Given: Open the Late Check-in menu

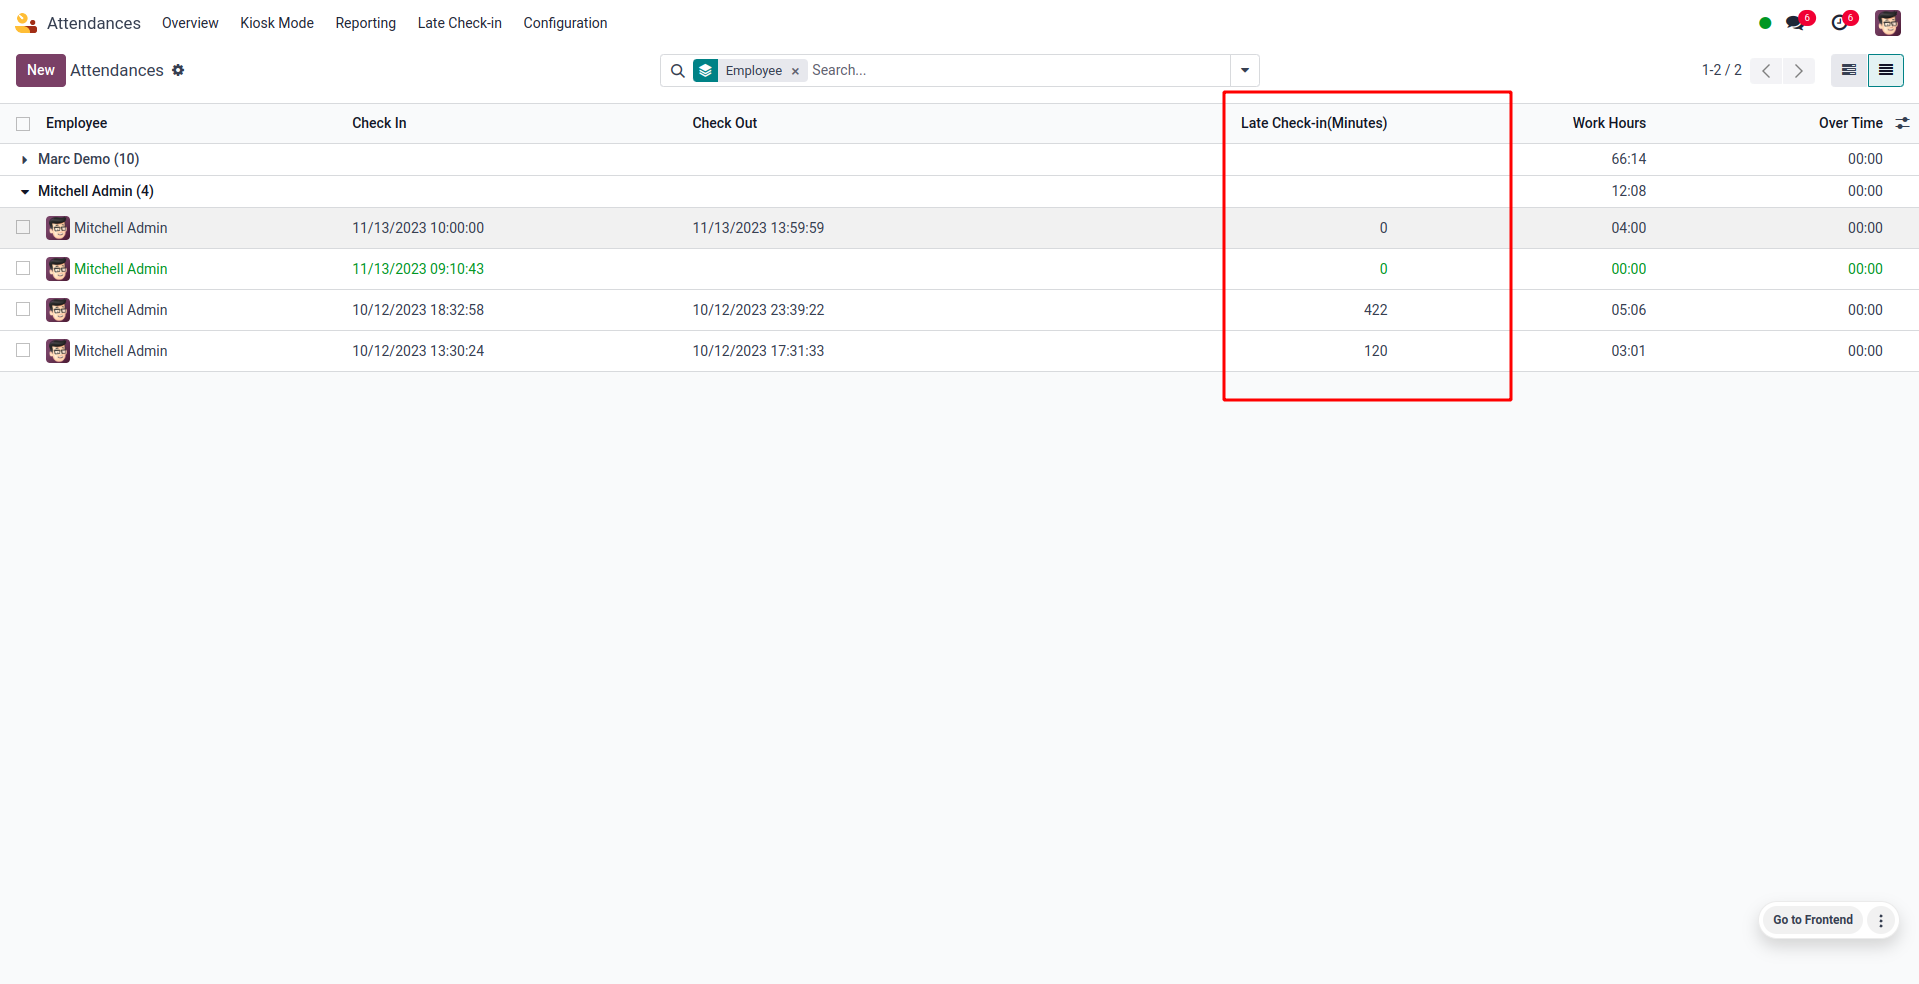Looking at the screenshot, I should 459,23.
